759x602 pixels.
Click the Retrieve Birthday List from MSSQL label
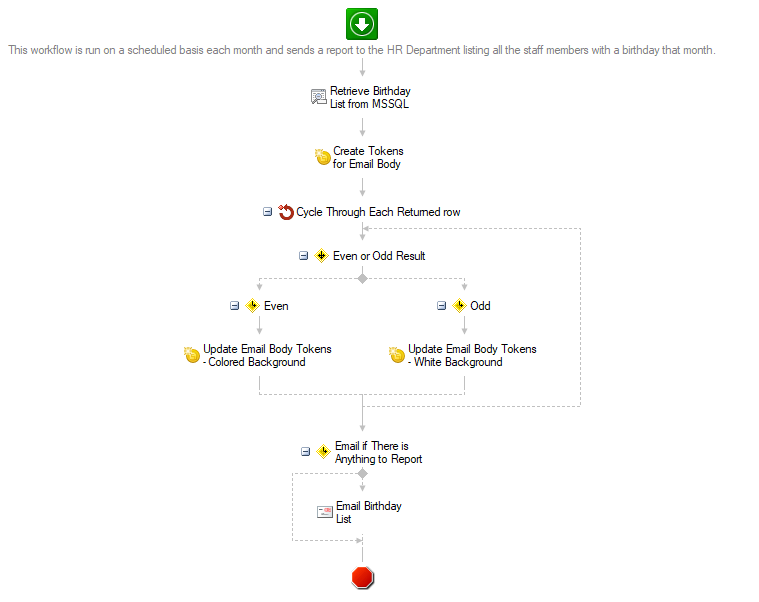point(370,97)
